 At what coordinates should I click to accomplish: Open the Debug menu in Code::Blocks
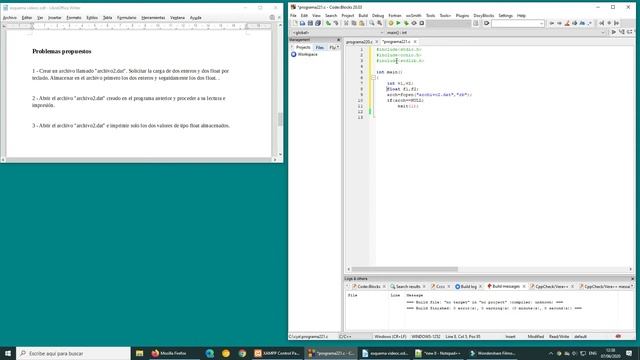pyautogui.click(x=378, y=16)
